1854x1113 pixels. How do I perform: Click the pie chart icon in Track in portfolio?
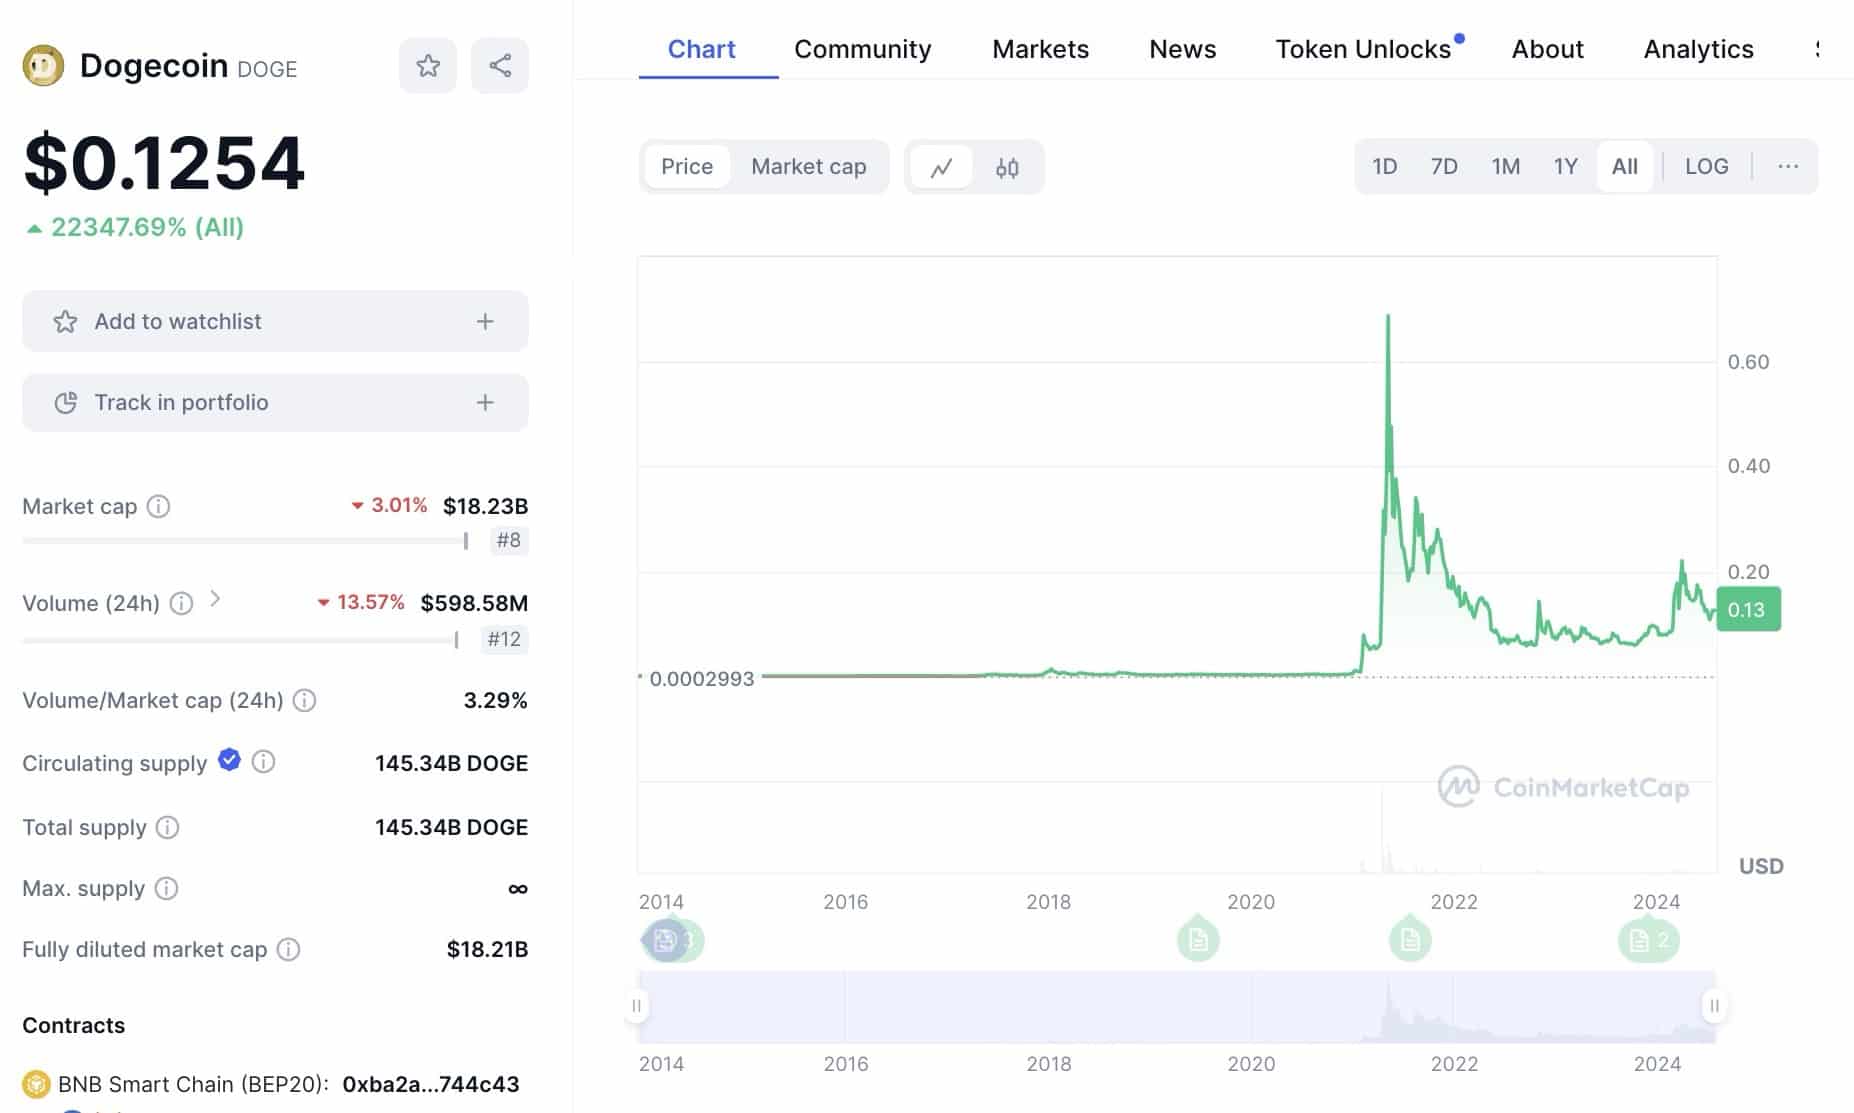coord(65,402)
